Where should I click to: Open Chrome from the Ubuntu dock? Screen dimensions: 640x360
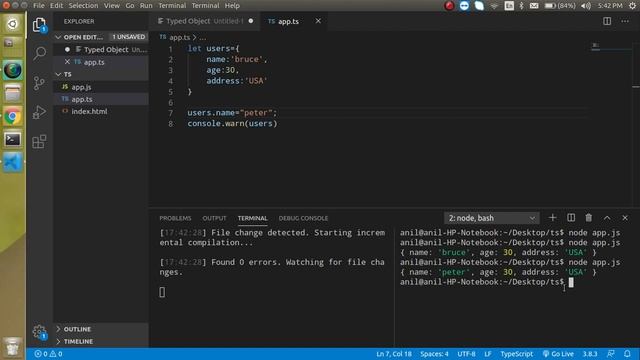tap(13, 116)
